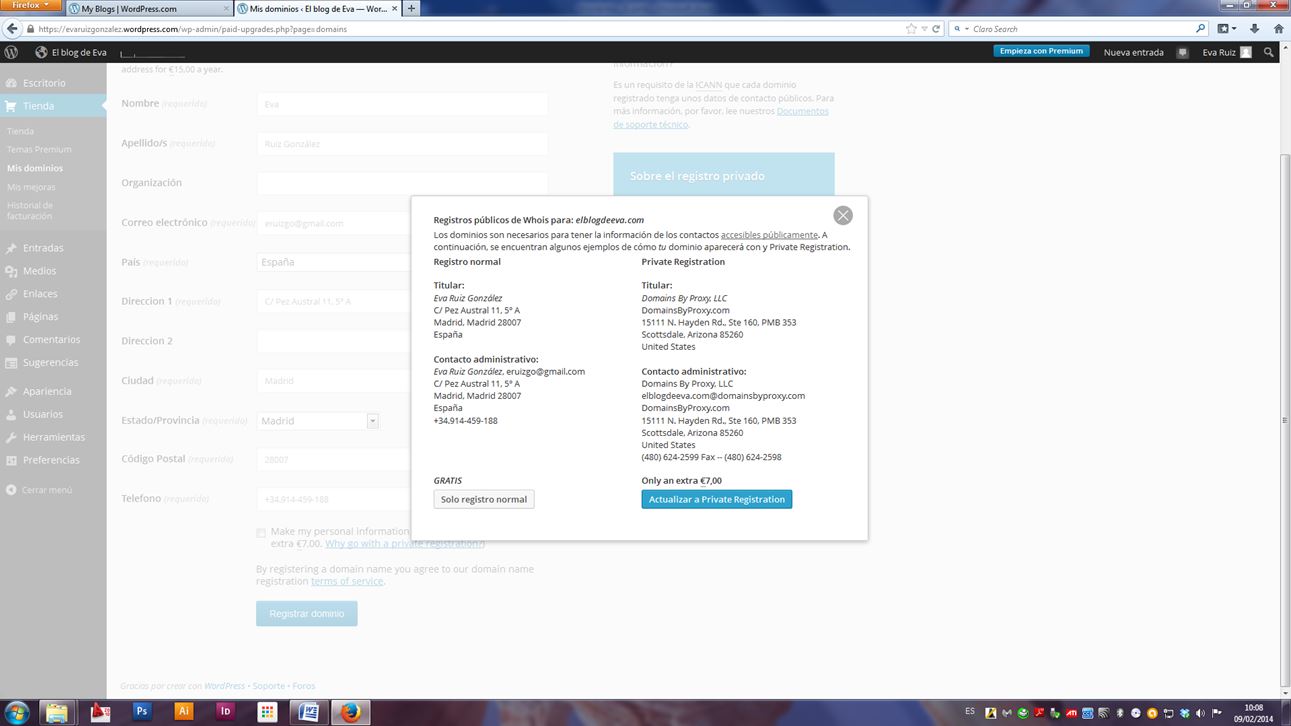Toggle the private registration checkbox
This screenshot has width=1291, height=726.
click(x=261, y=533)
